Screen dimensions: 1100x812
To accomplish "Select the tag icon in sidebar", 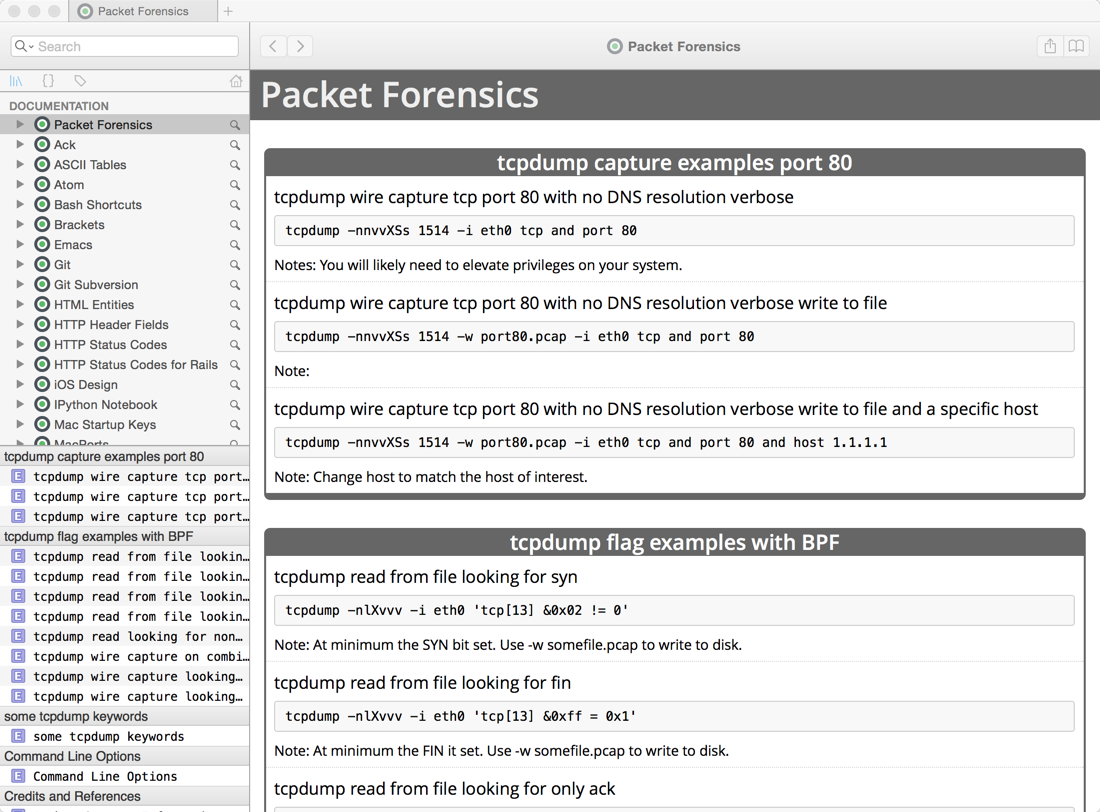I will point(80,81).
